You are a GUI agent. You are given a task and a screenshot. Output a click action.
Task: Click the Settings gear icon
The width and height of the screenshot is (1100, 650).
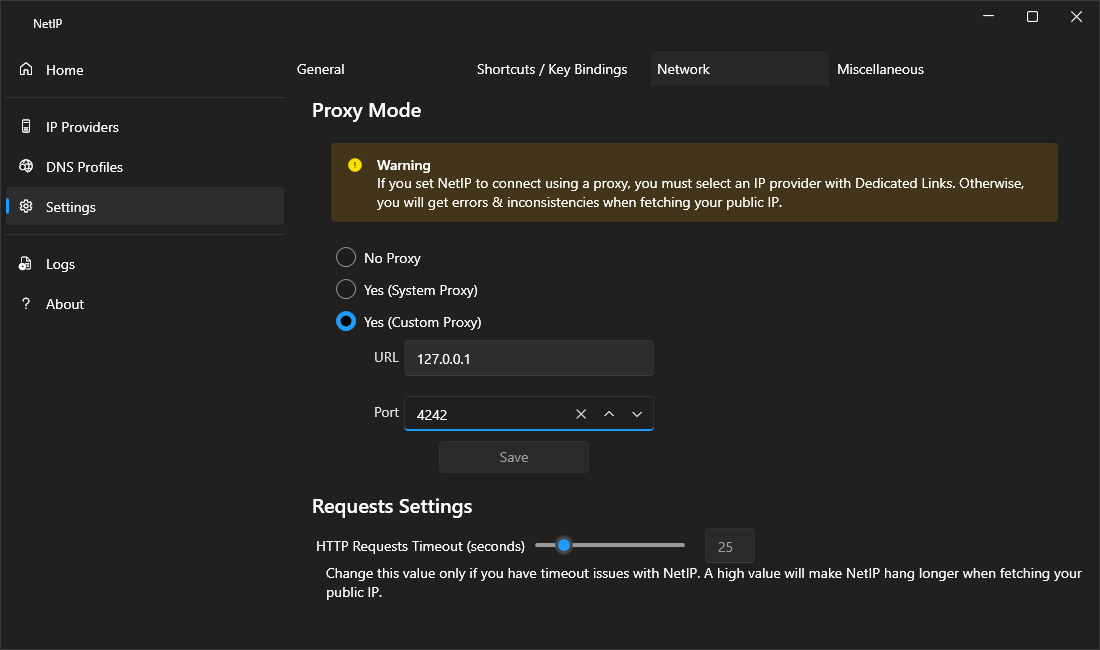tap(26, 206)
